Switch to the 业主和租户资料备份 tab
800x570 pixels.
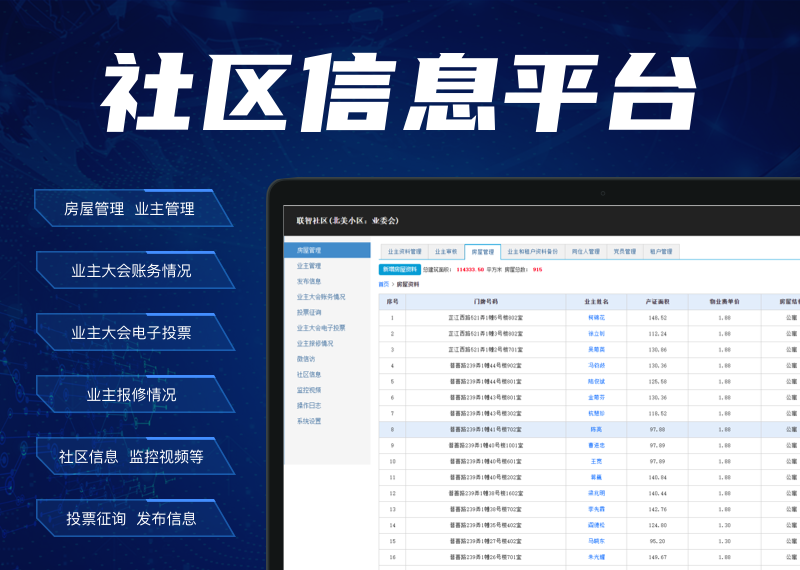coord(533,252)
